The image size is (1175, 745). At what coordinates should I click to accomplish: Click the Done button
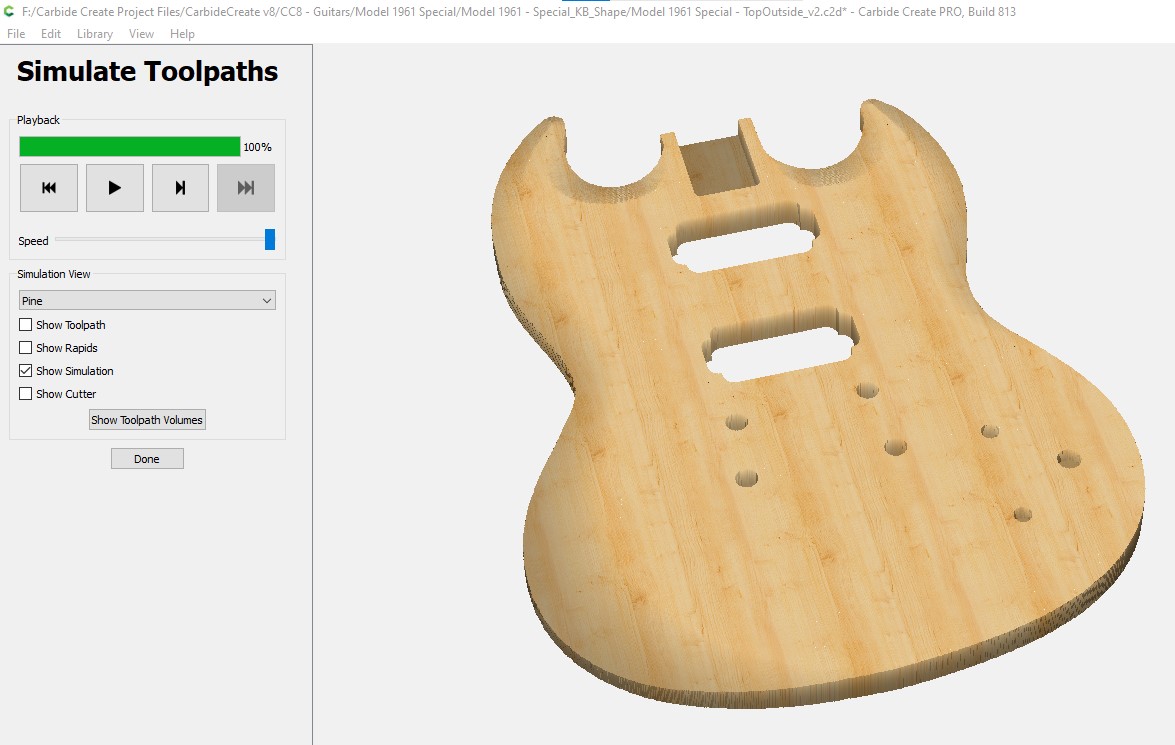[147, 459]
